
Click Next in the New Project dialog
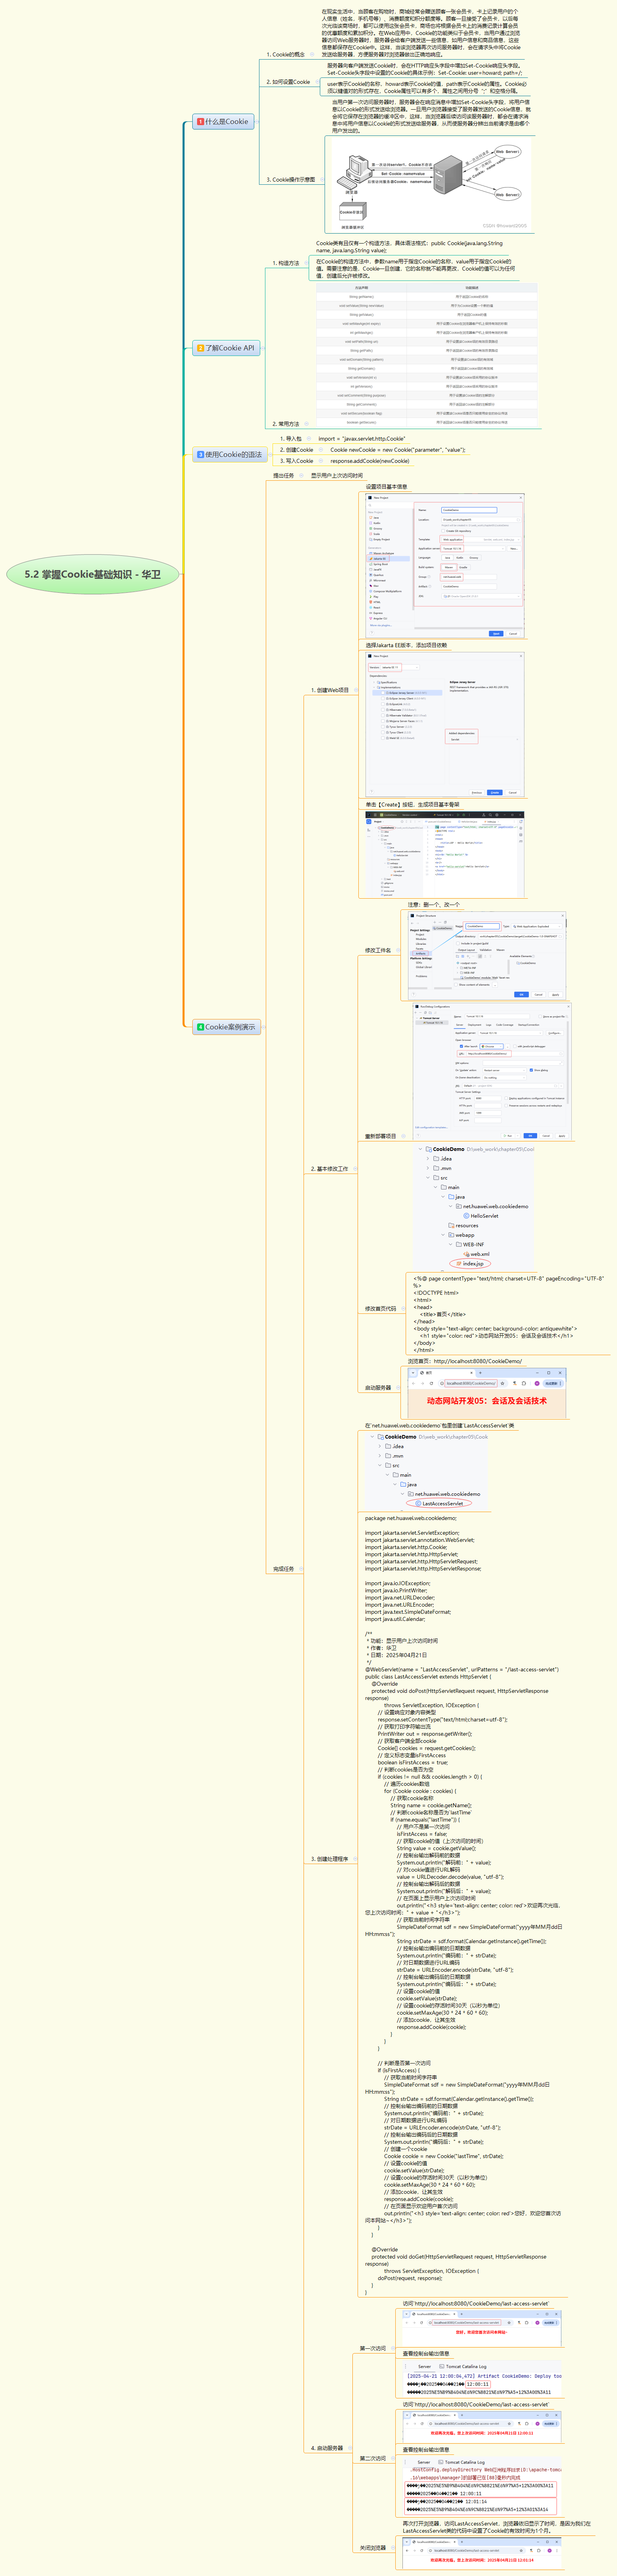tap(496, 634)
